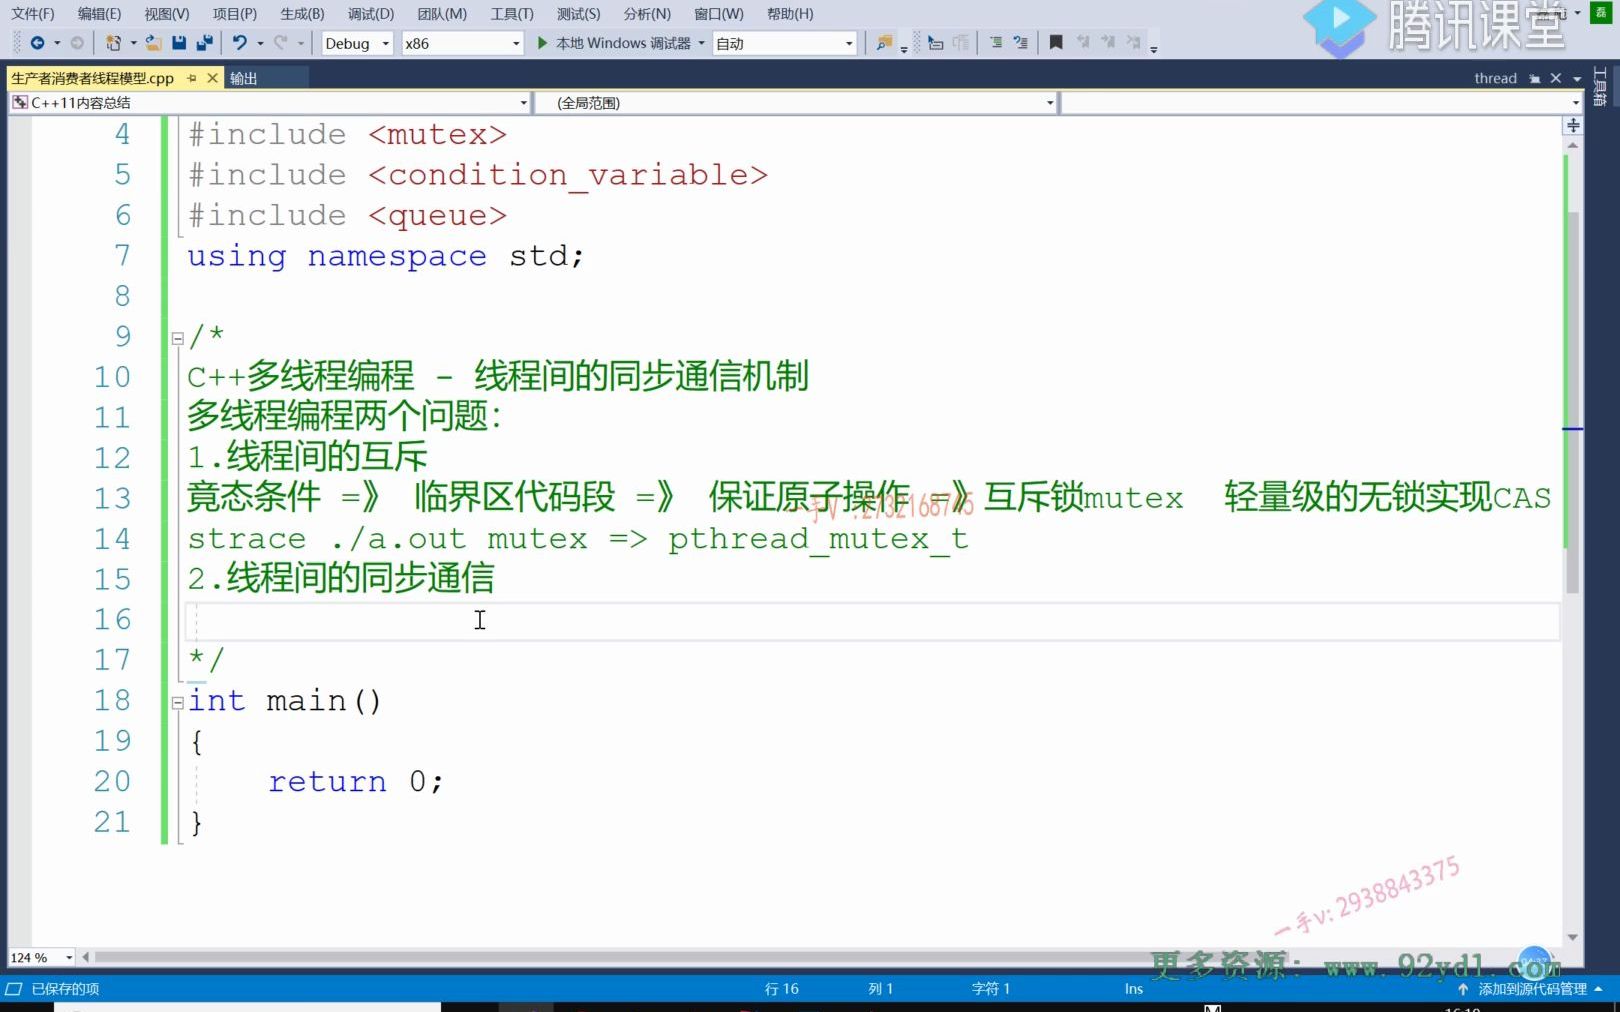Switch to the 输出 tab
The height and width of the screenshot is (1012, 1620).
245,77
